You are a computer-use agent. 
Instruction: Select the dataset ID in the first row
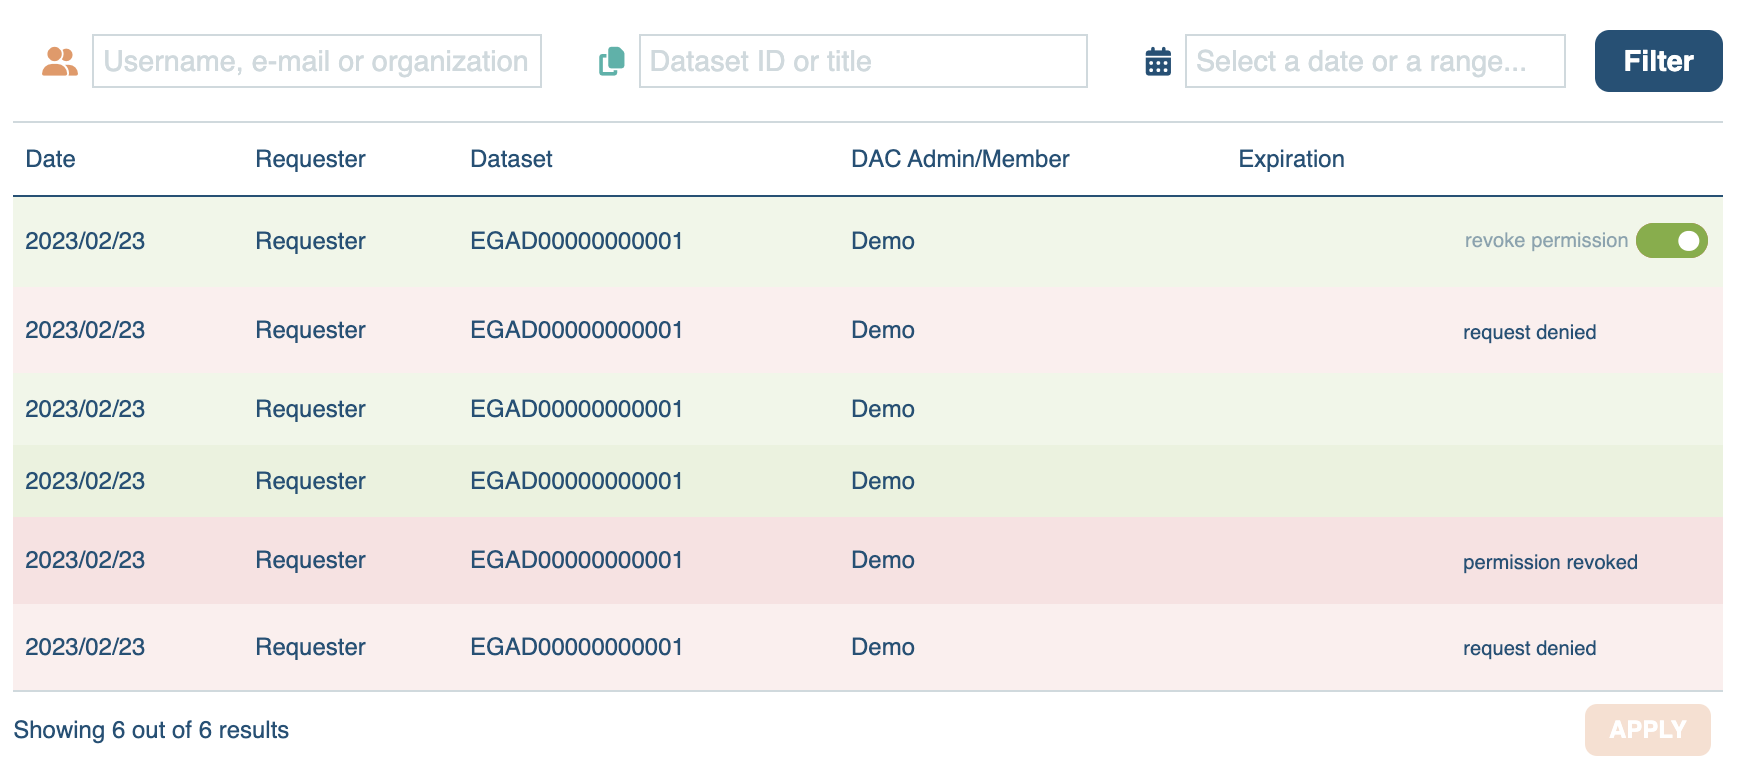point(576,241)
